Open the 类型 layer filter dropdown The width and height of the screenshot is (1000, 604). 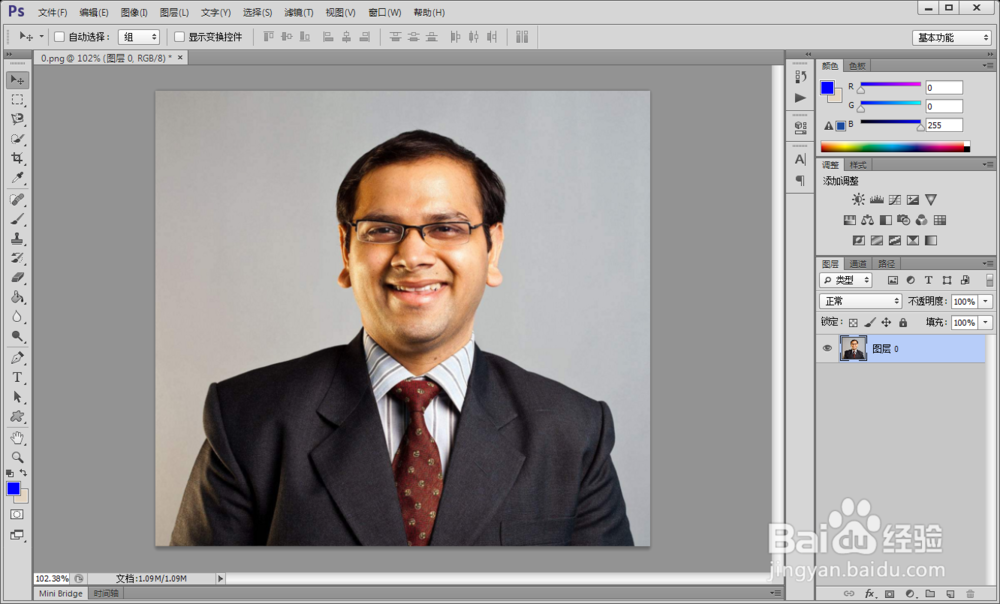tap(846, 280)
